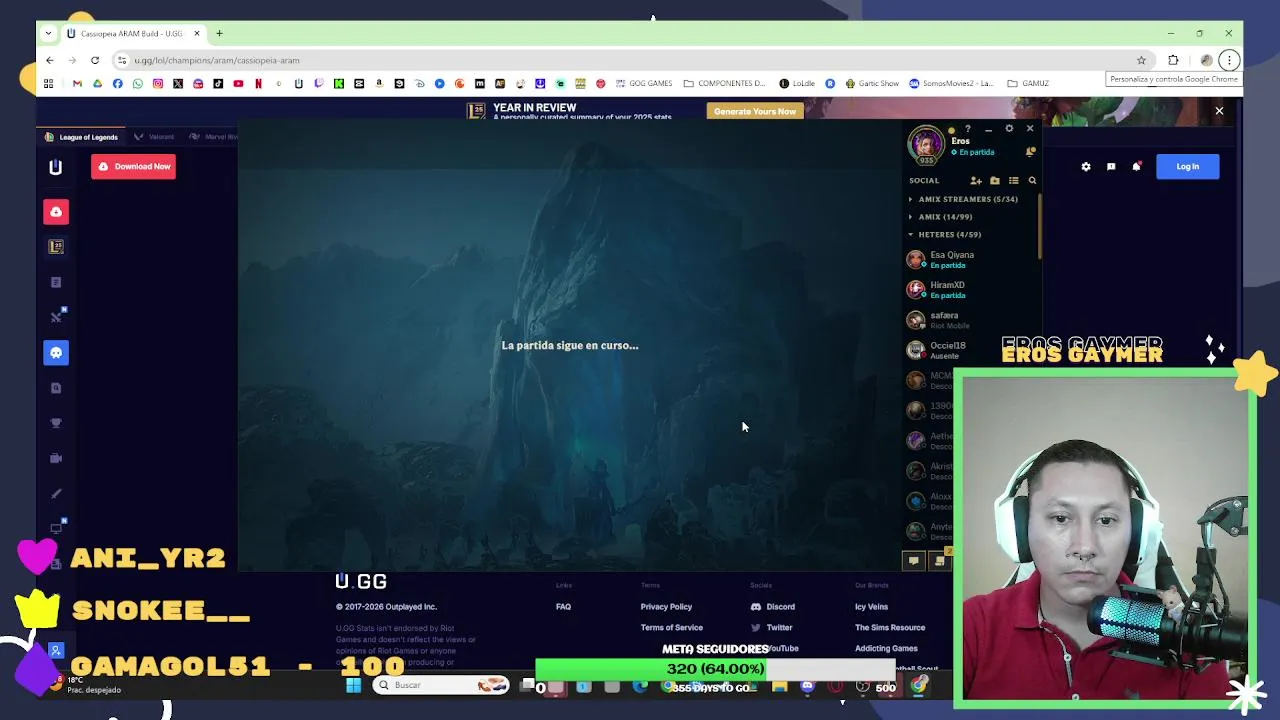Image resolution: width=1280 pixels, height=720 pixels.
Task: Click the red Download Now button
Action: pos(133,167)
